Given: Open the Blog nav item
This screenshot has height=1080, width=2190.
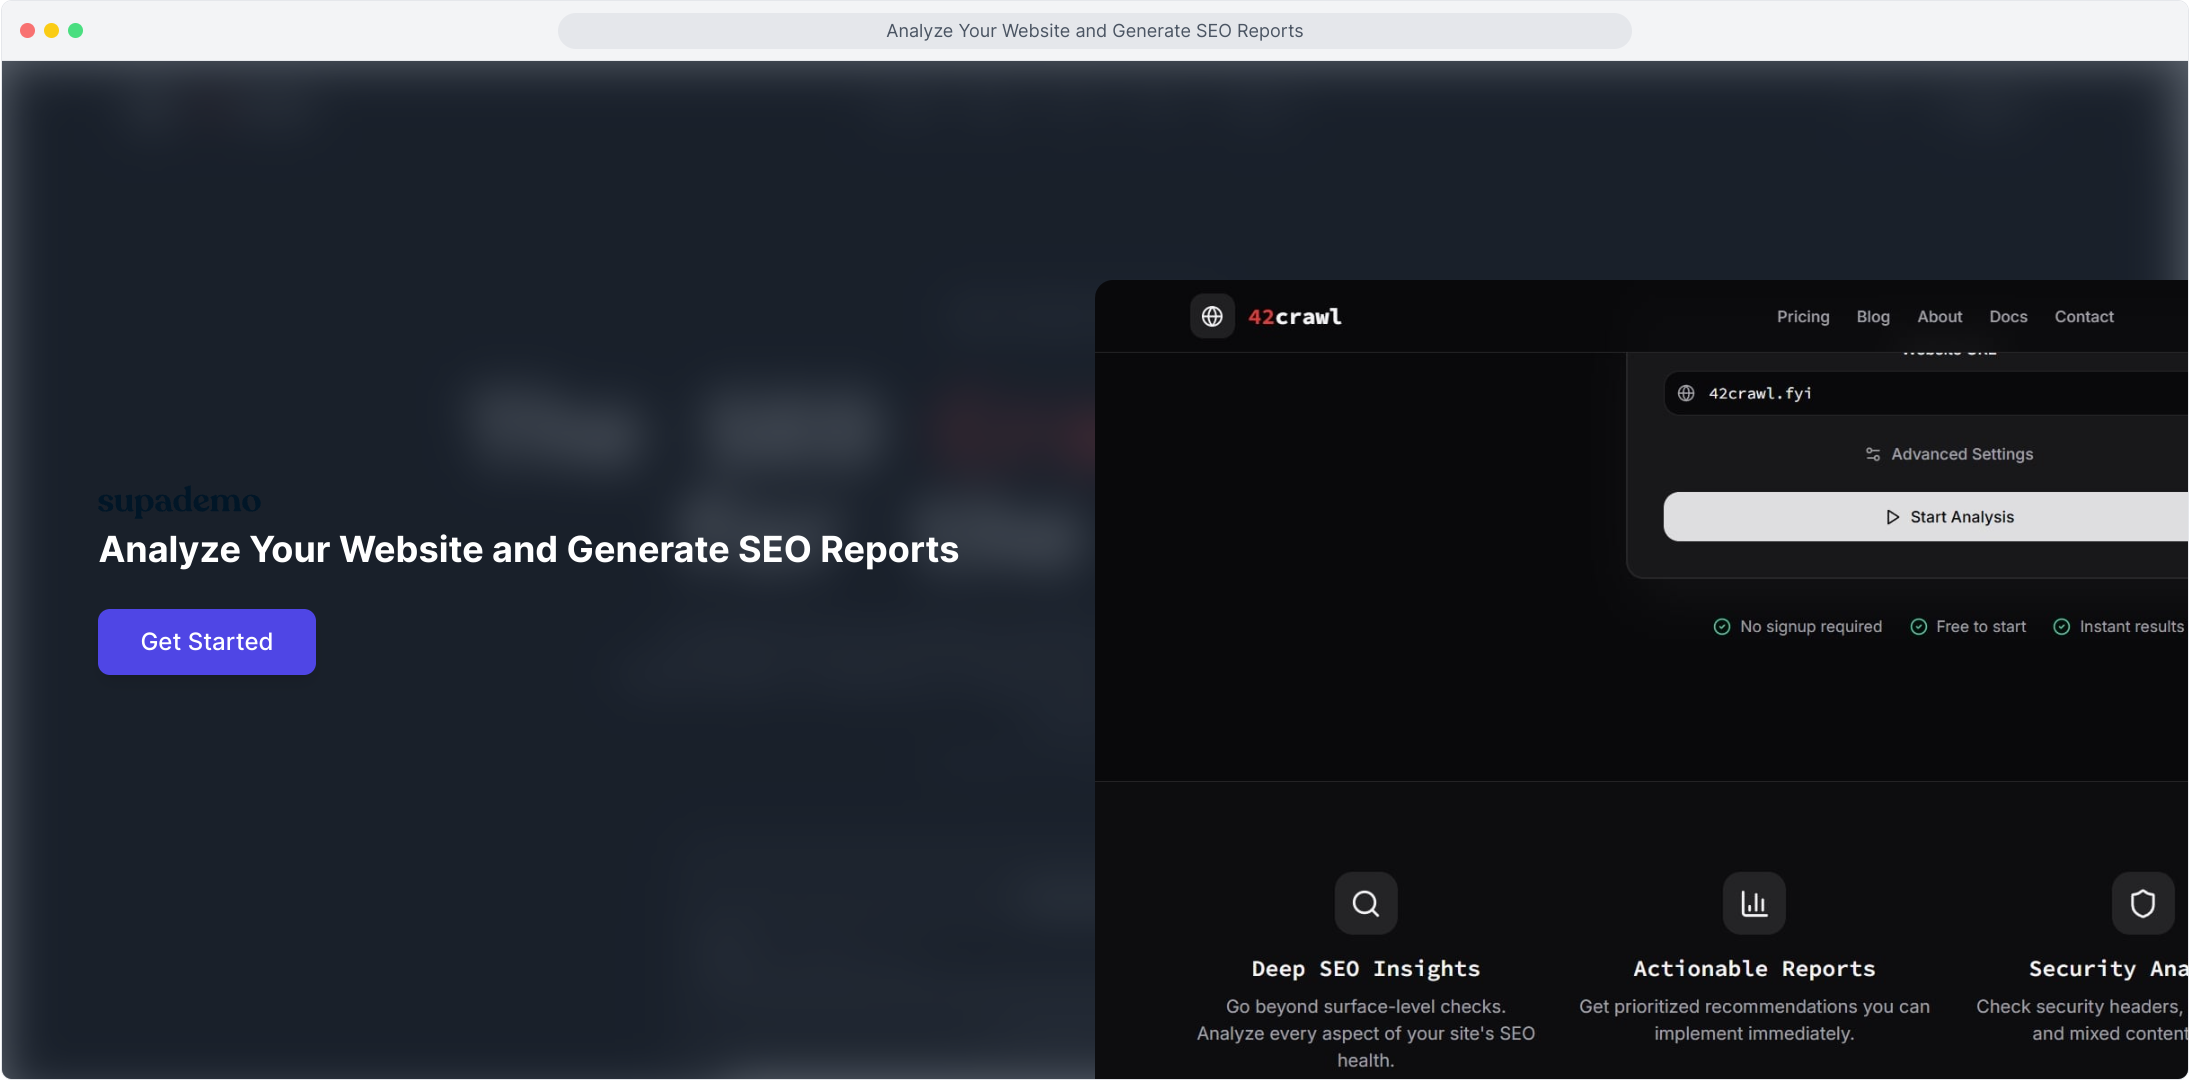Looking at the screenshot, I should tap(1873, 317).
